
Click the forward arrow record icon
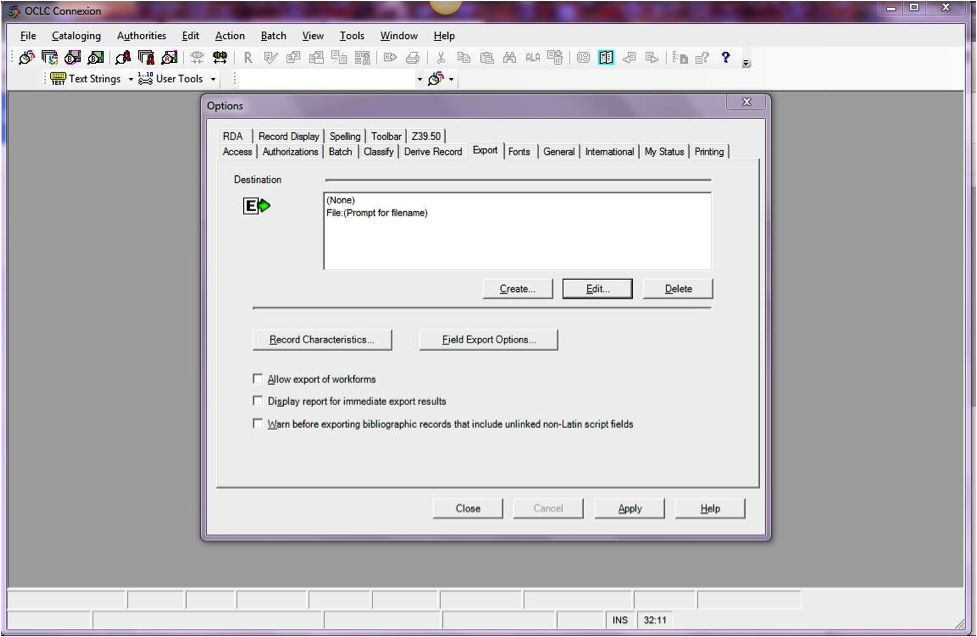652,58
